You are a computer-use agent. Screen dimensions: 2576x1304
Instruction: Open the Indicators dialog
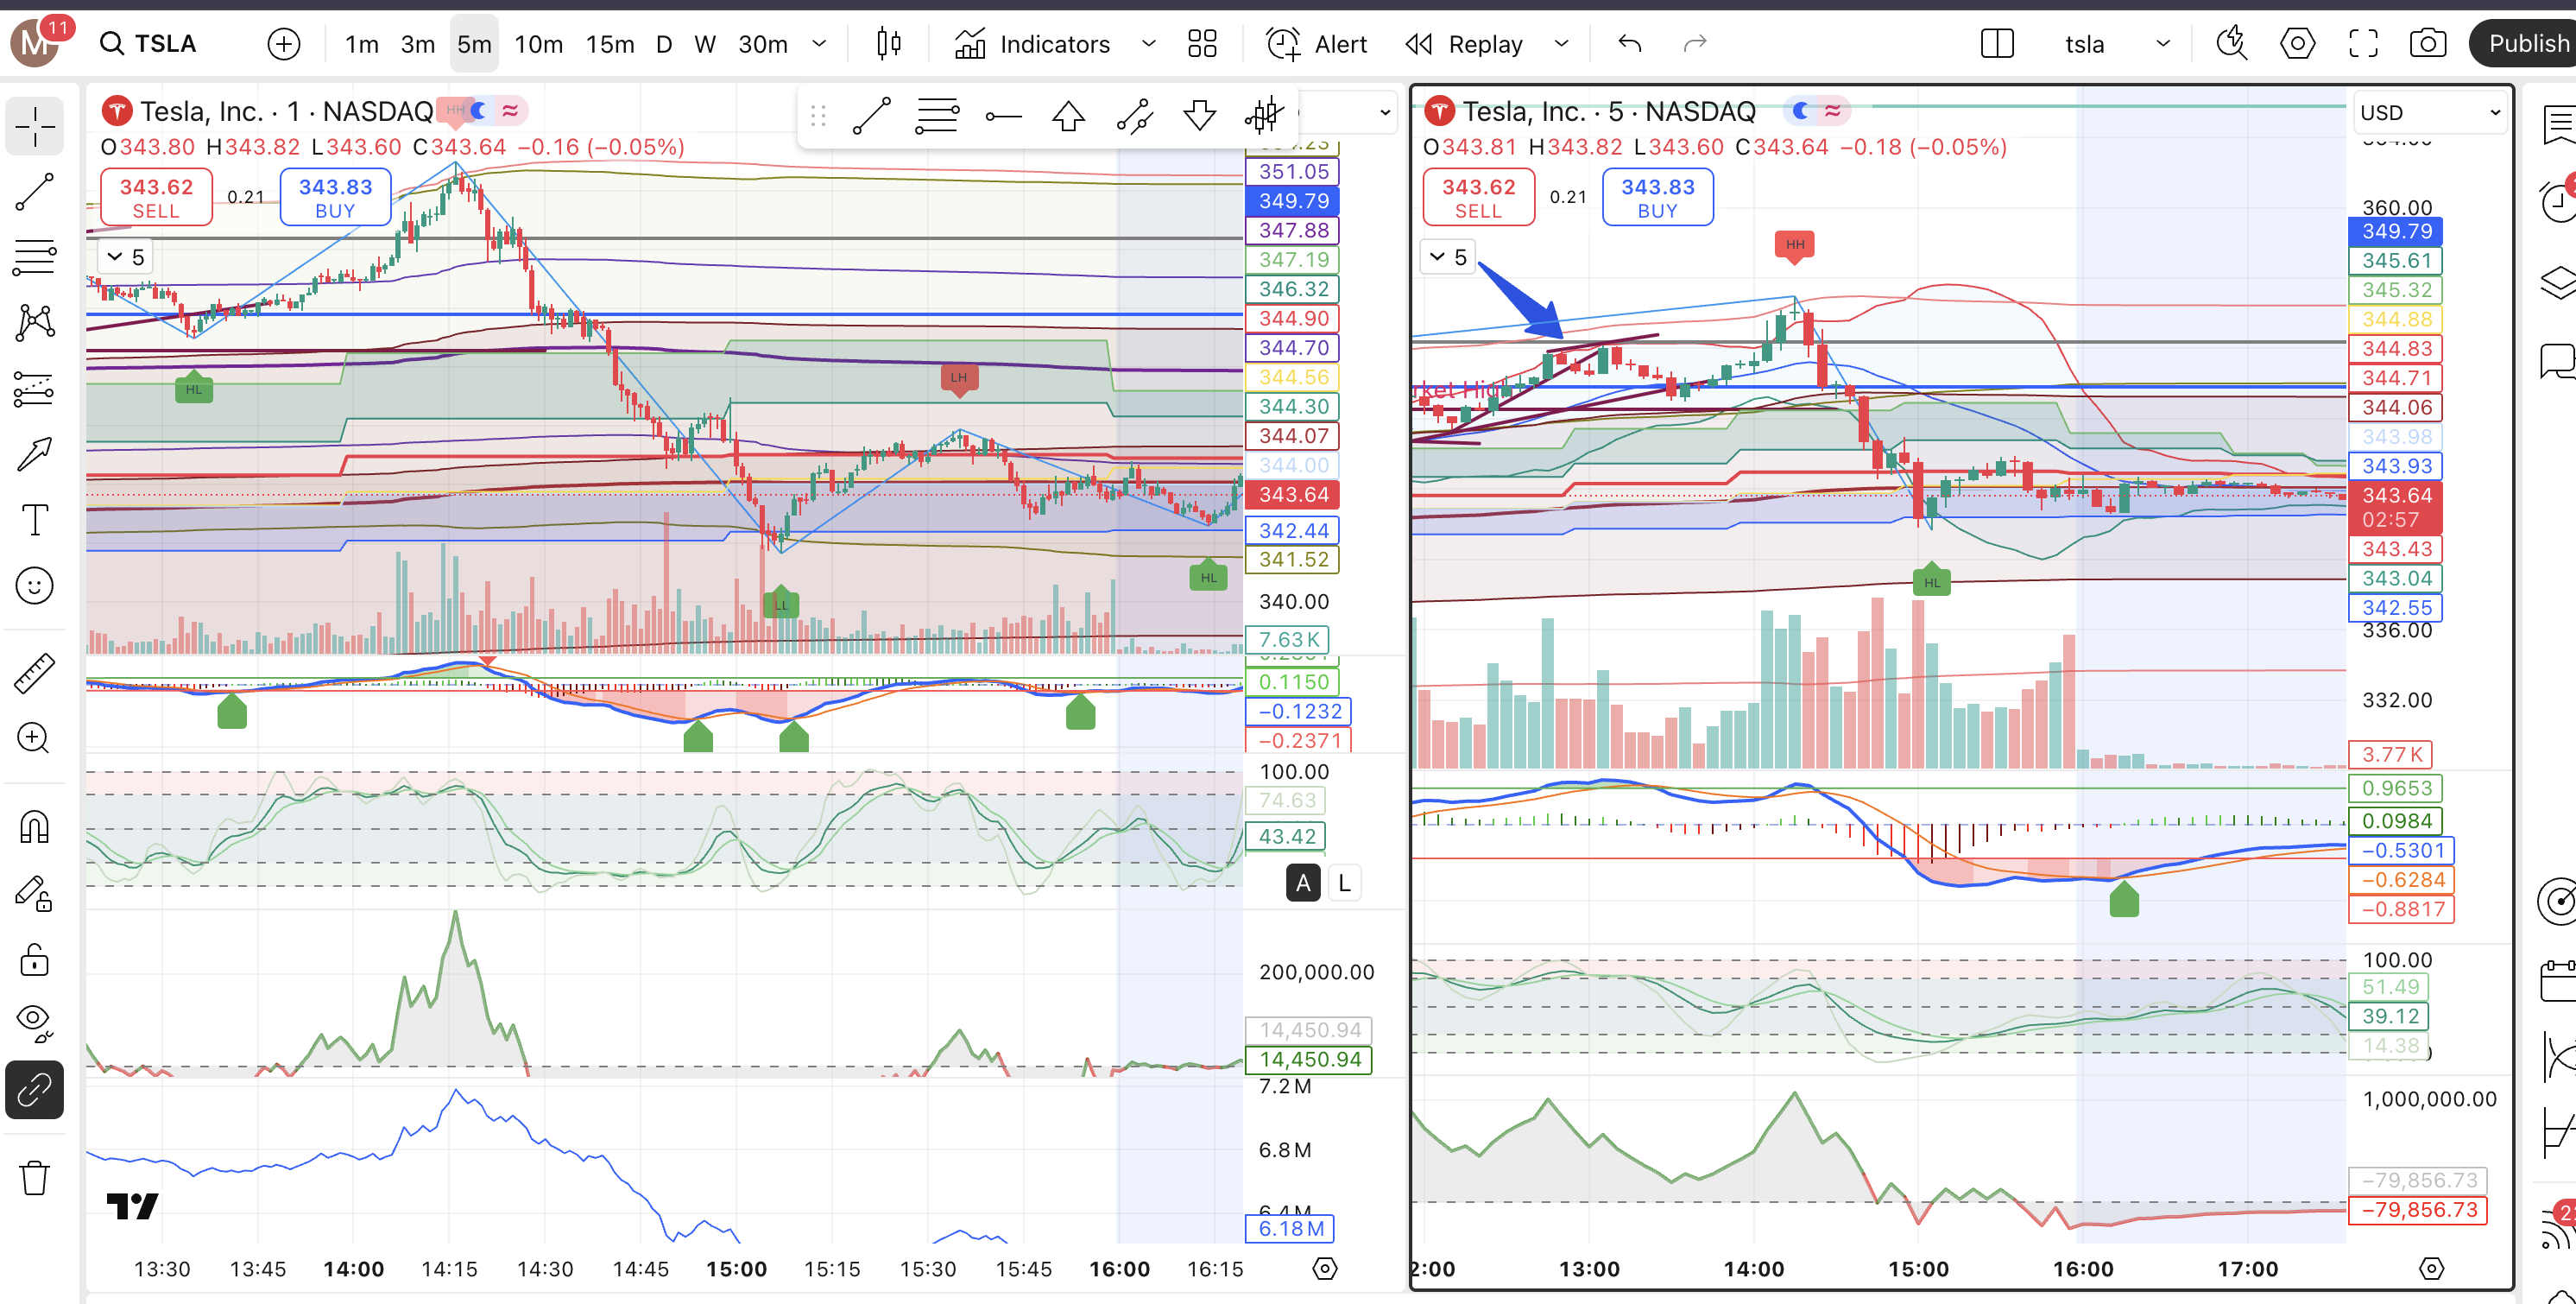[1032, 44]
